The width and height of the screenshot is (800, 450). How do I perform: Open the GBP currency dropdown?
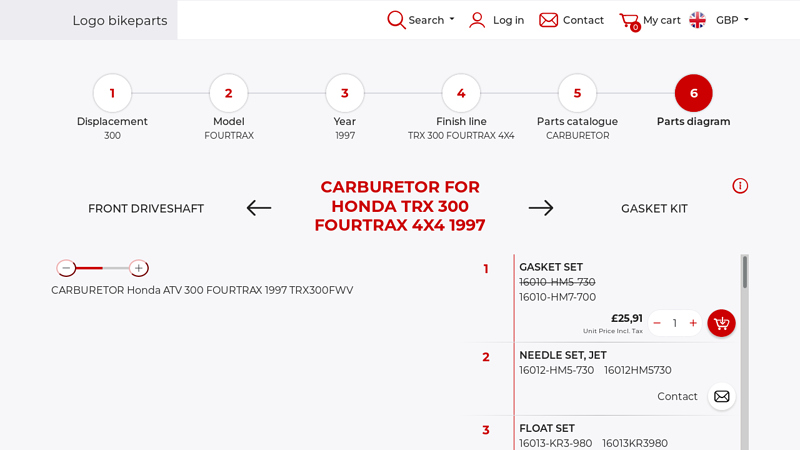pyautogui.click(x=732, y=20)
